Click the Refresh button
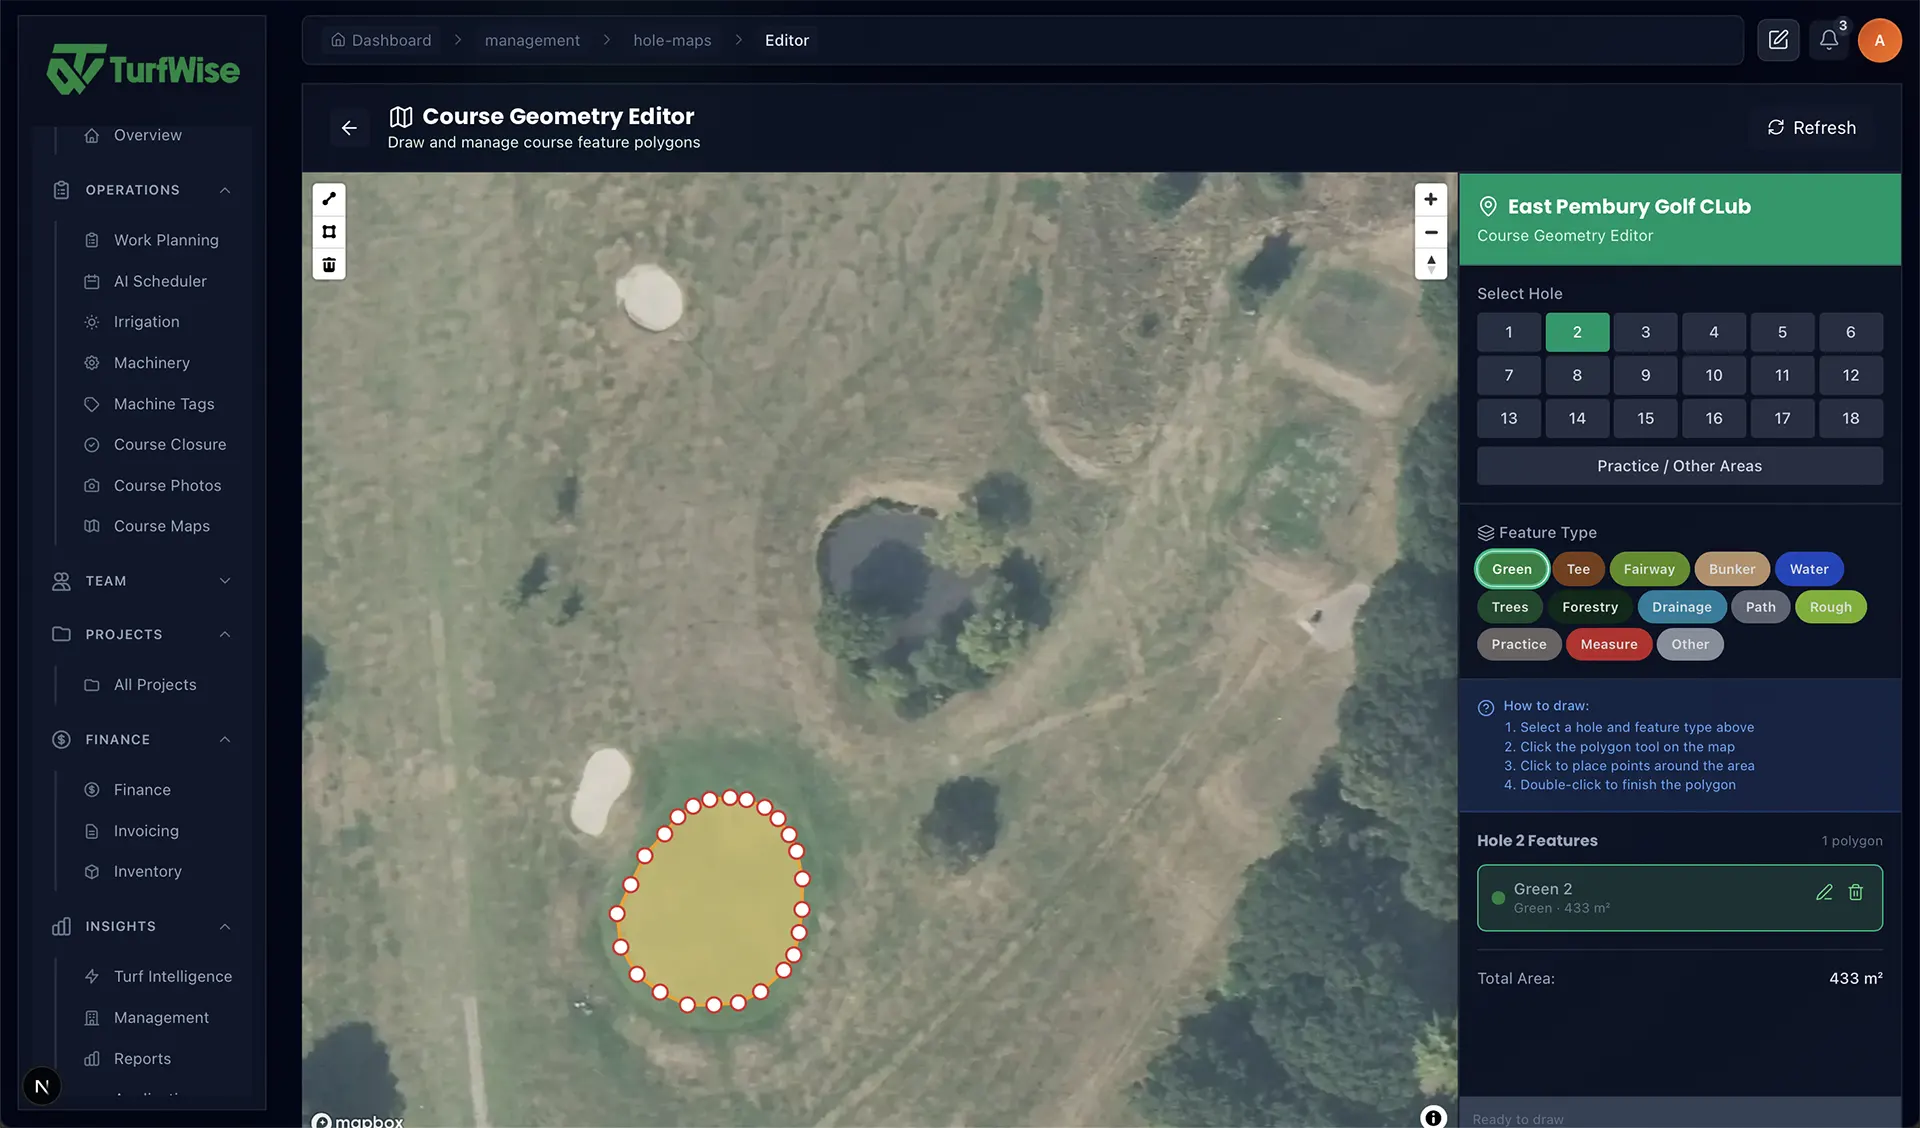This screenshot has height=1128, width=1920. [x=1810, y=127]
